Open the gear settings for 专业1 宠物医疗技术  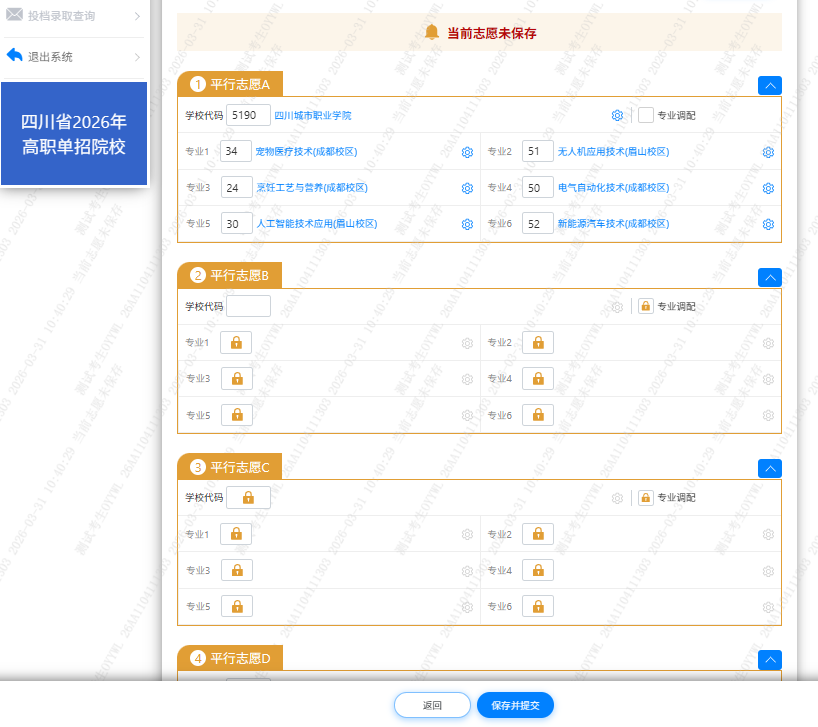pos(466,152)
